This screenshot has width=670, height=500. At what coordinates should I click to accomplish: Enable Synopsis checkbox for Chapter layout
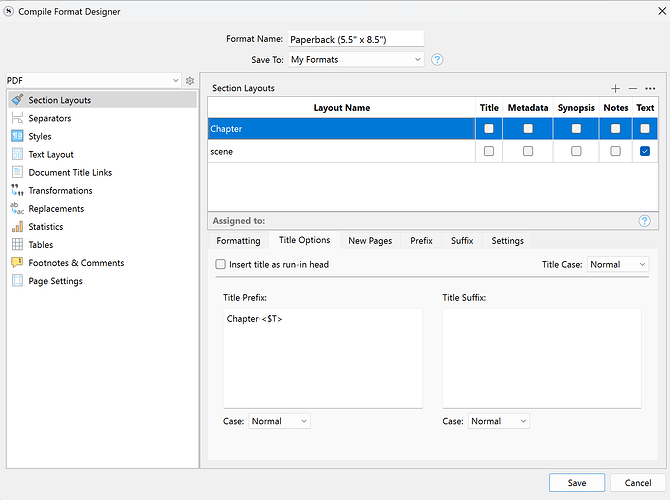tap(576, 128)
